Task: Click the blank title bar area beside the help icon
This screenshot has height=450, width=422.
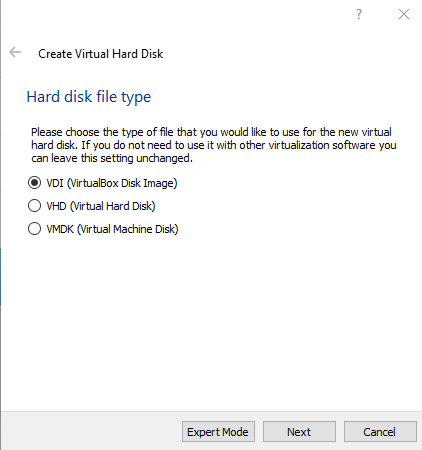Action: (177, 14)
